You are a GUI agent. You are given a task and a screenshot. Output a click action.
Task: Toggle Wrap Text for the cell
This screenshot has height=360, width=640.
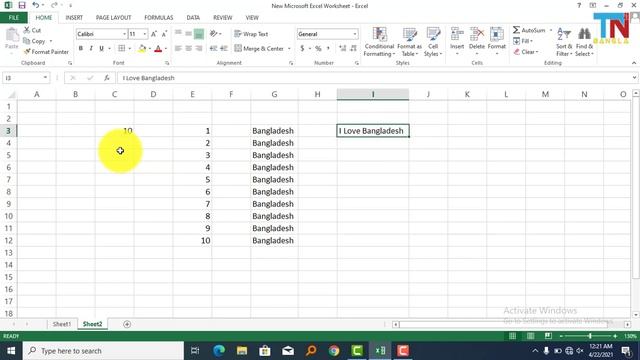(251, 34)
